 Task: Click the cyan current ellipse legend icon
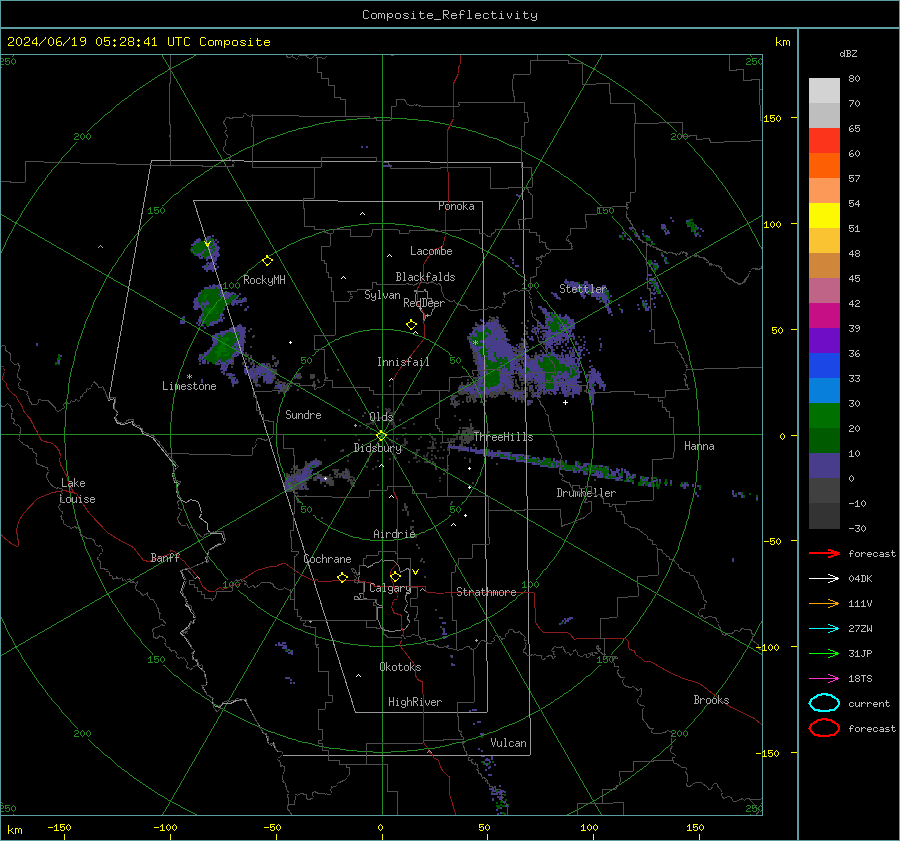point(824,703)
